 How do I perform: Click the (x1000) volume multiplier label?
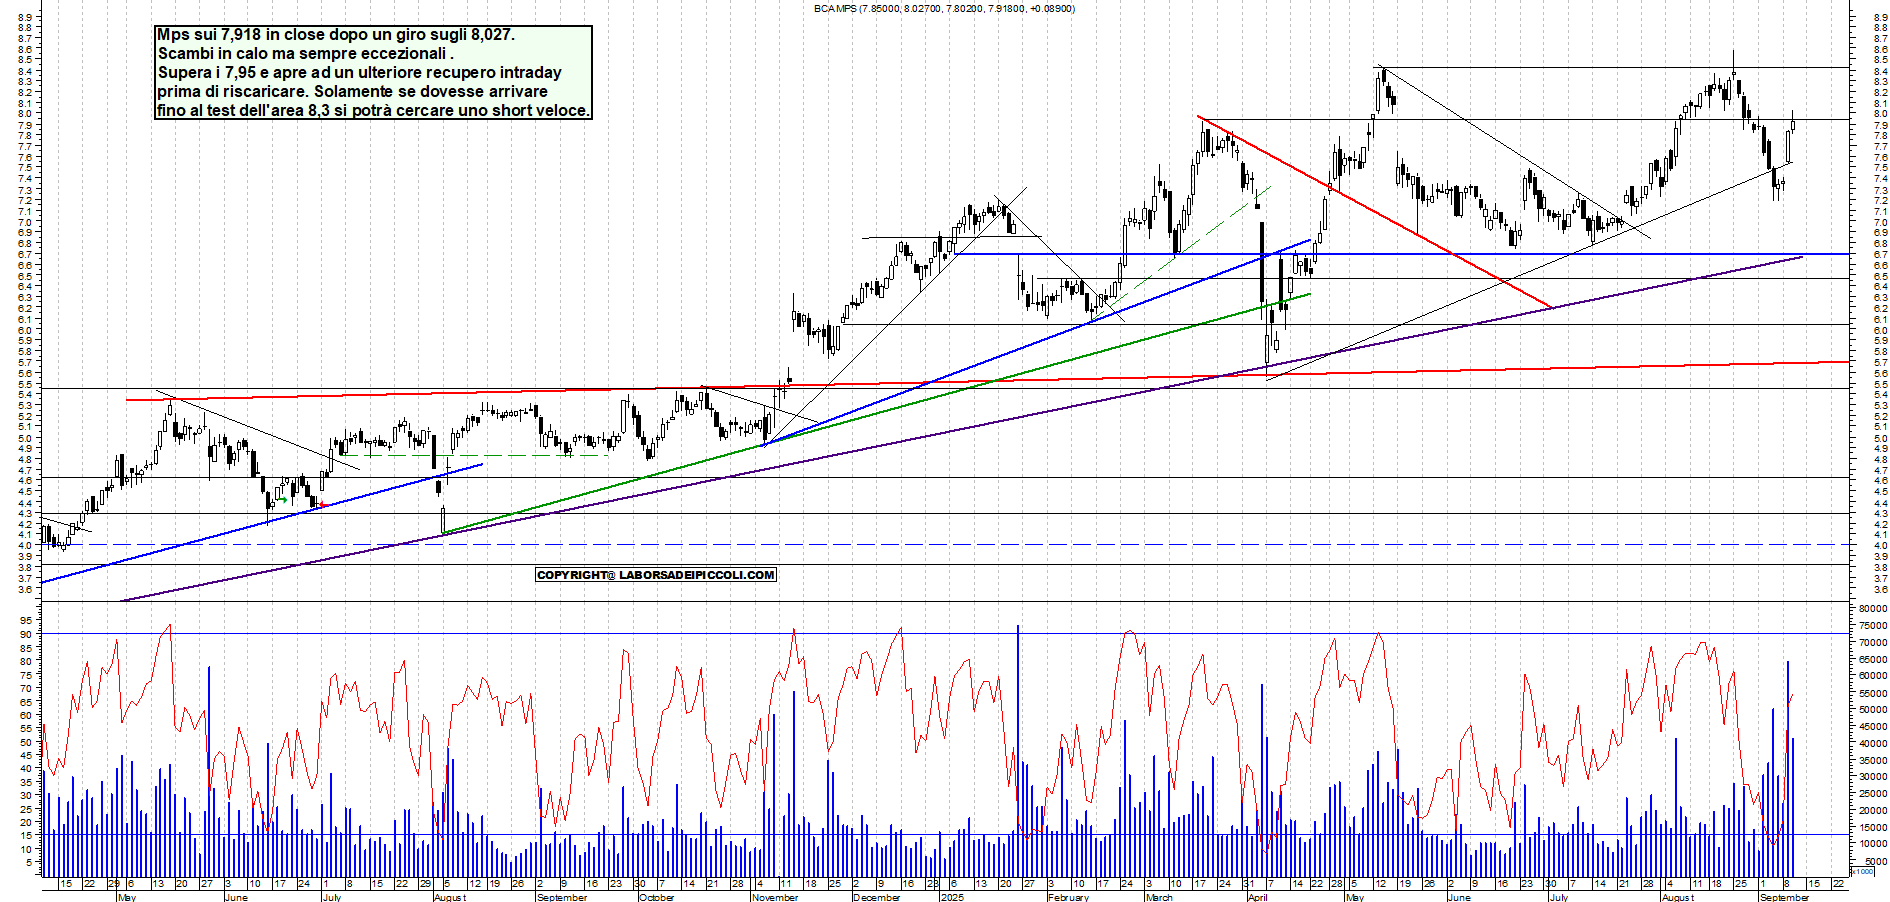(1861, 871)
